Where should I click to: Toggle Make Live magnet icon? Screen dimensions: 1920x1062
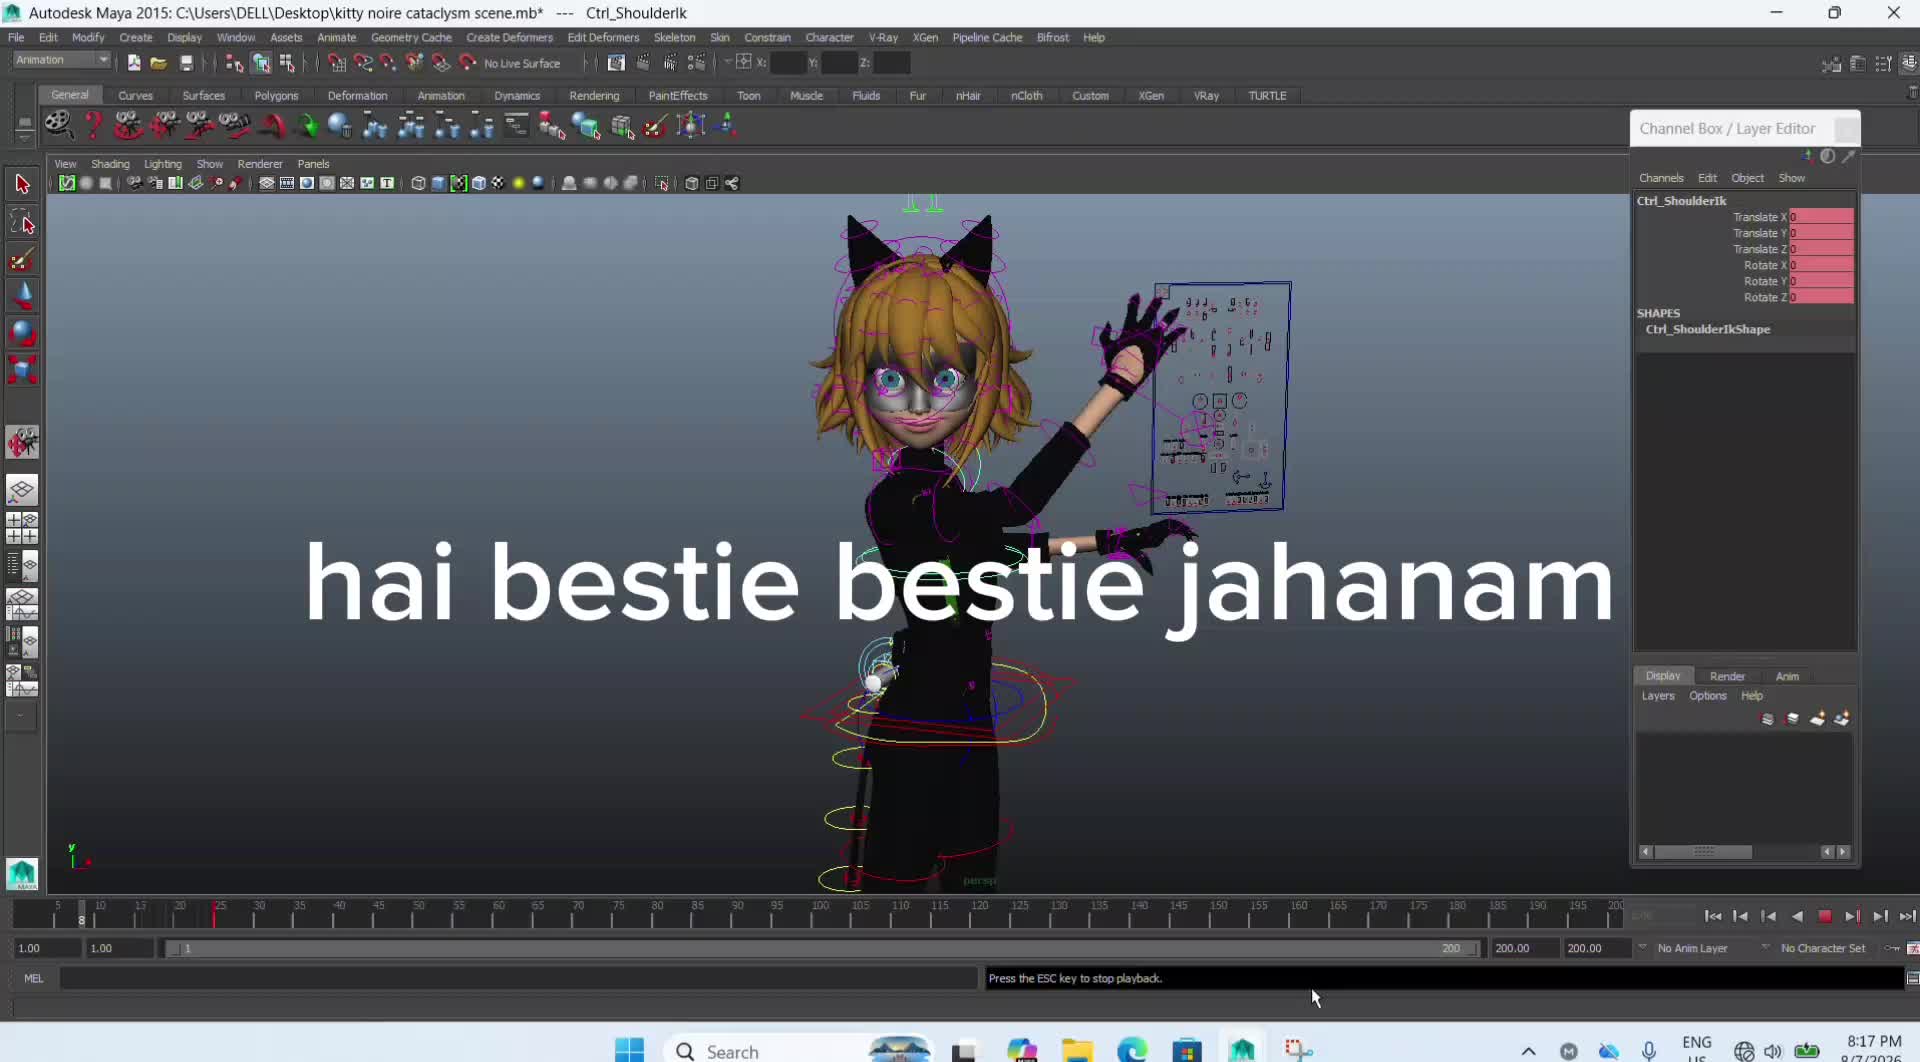click(467, 63)
